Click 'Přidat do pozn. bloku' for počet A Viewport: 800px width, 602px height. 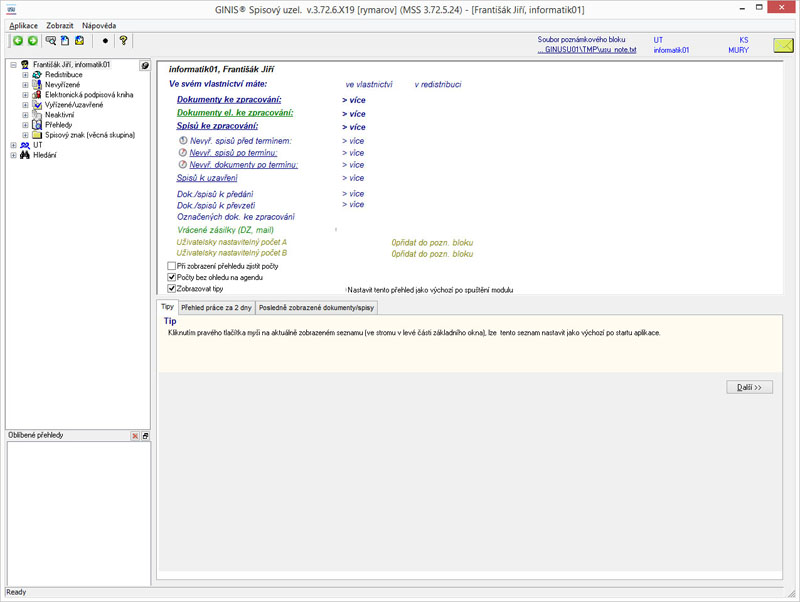432,242
